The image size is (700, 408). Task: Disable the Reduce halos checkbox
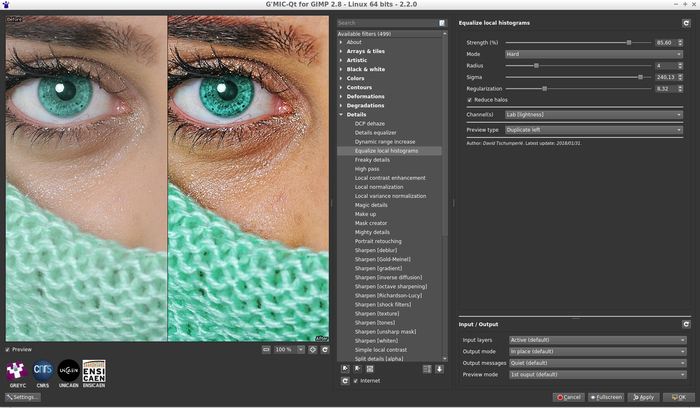470,100
